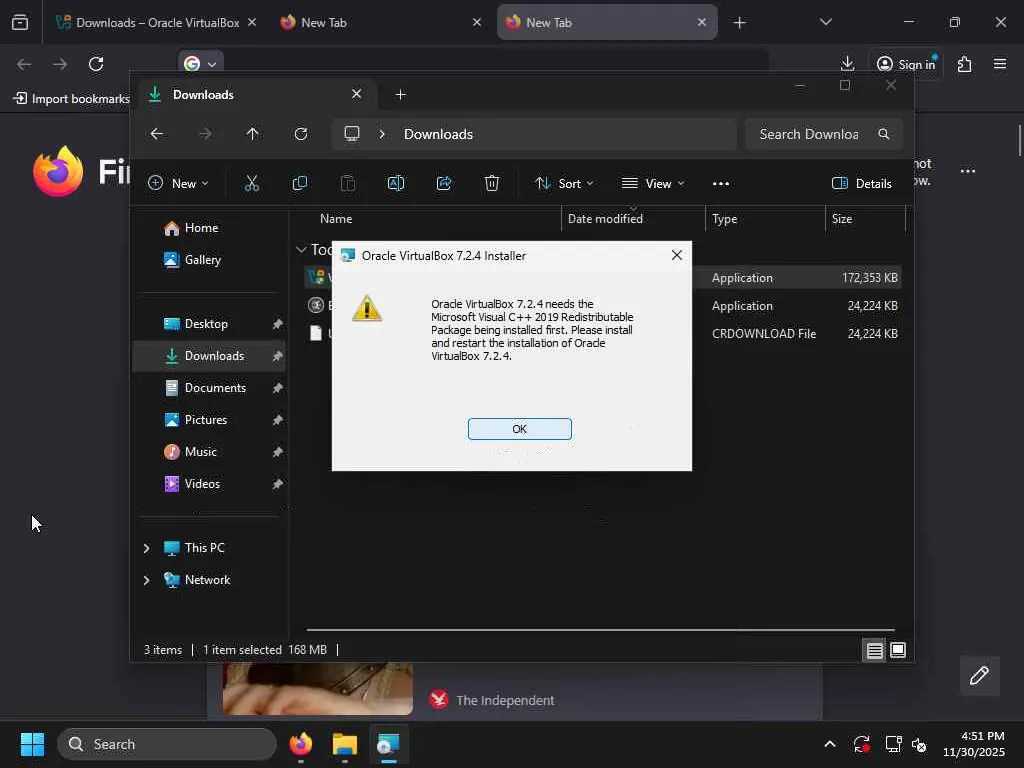This screenshot has width=1024, height=768.
Task: Open the Firefox downloads panel
Action: (847, 63)
